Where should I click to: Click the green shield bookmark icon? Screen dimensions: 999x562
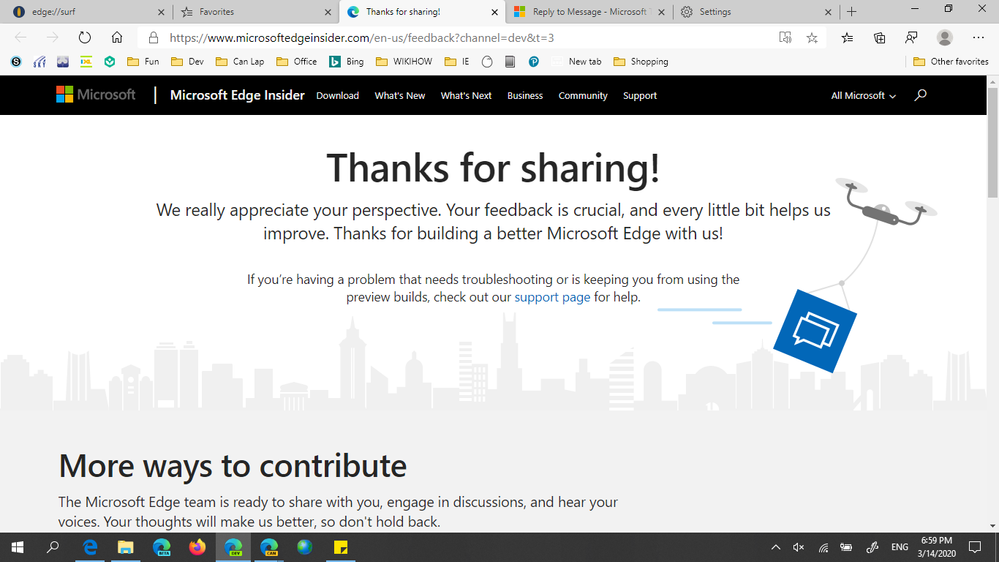point(110,62)
